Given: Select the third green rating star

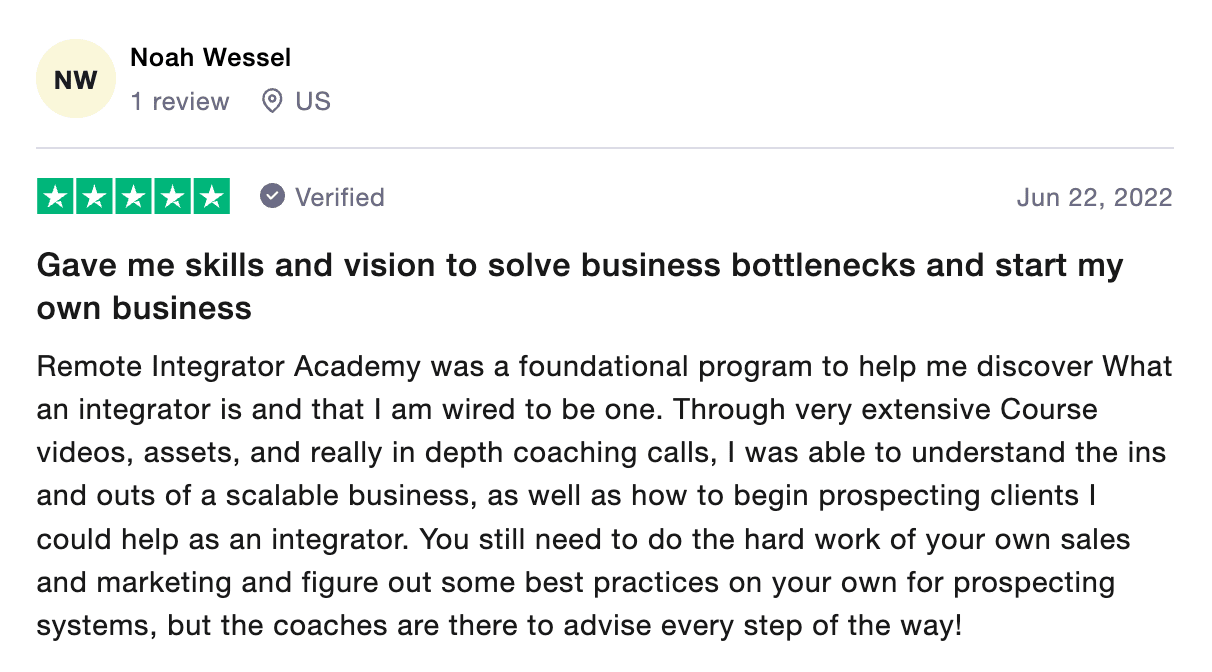Looking at the screenshot, I should click(x=133, y=197).
